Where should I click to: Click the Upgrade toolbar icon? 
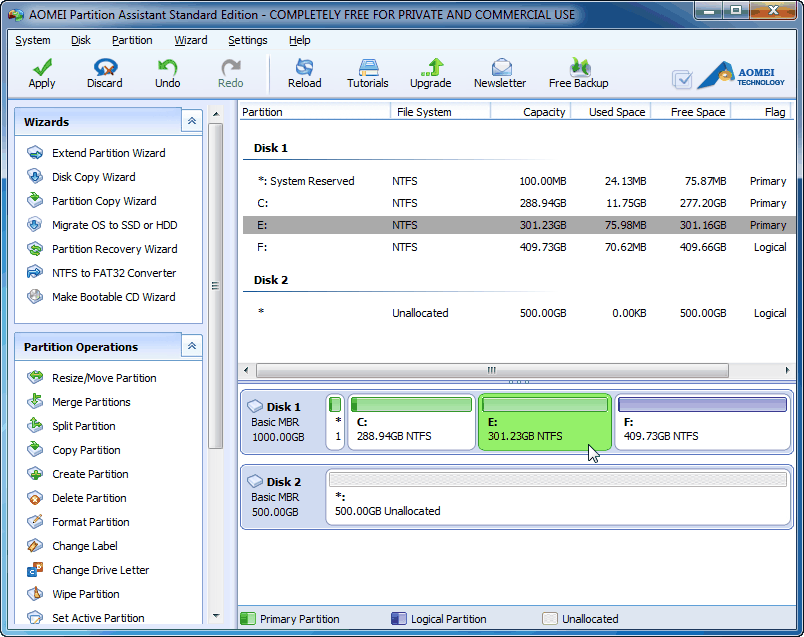[x=430, y=68]
